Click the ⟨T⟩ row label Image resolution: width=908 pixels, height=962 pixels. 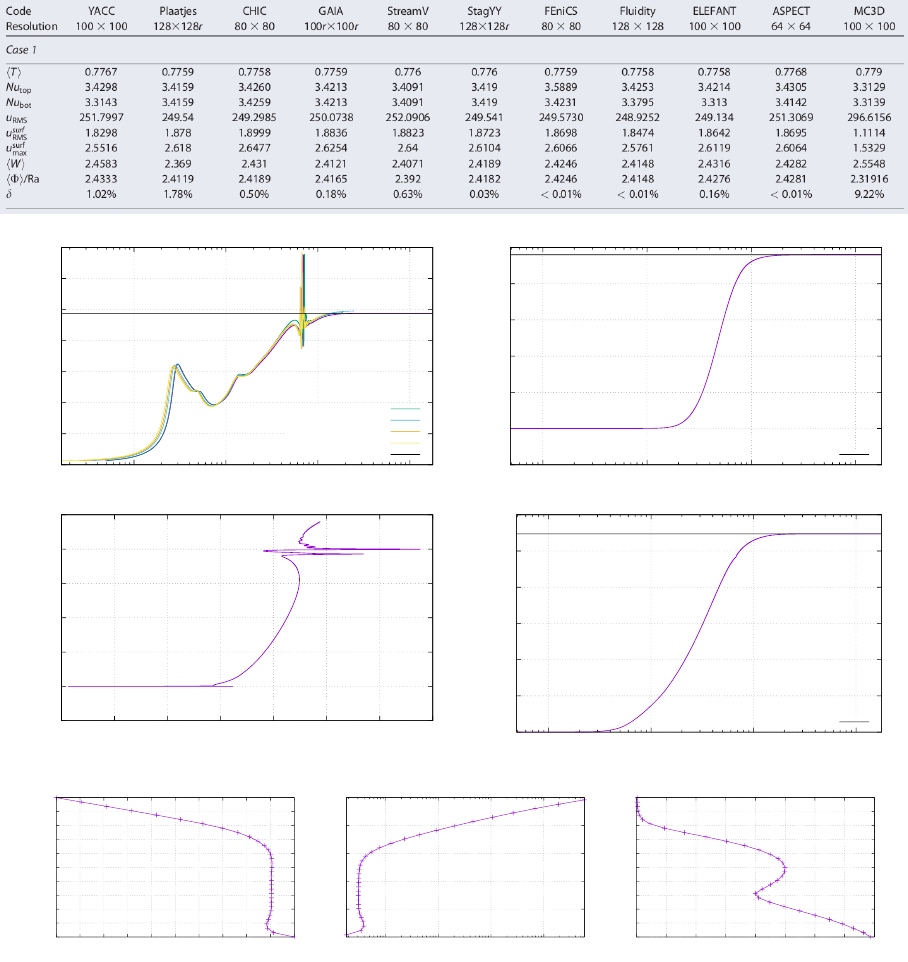(13, 72)
